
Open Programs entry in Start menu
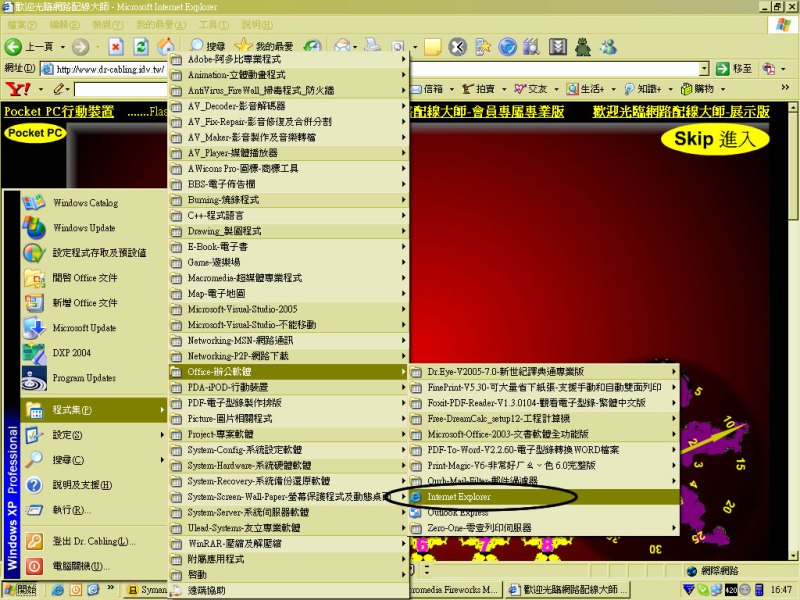pyautogui.click(x=94, y=410)
